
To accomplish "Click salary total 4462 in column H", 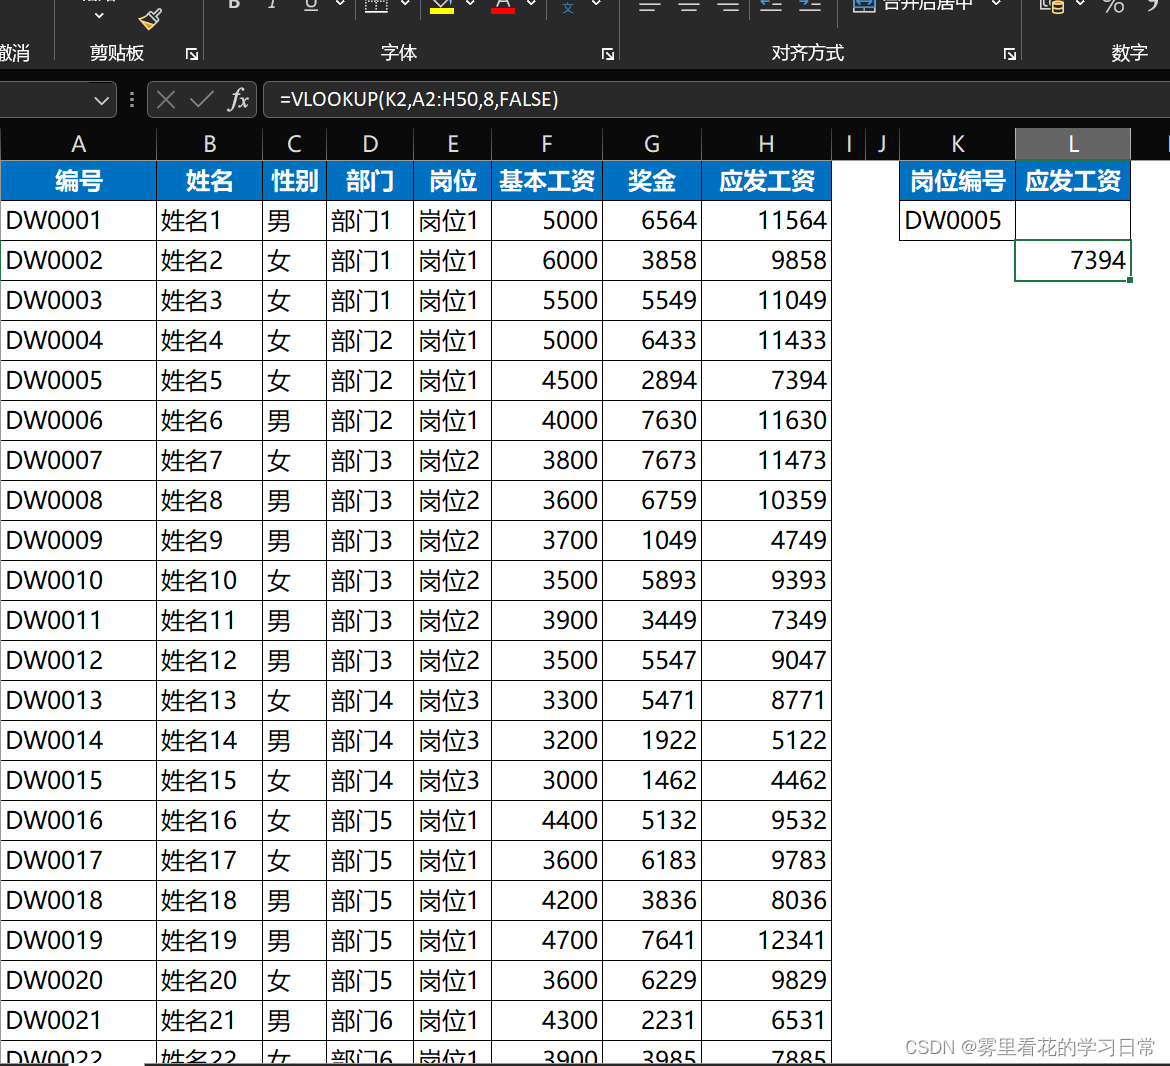I will click(x=766, y=780).
